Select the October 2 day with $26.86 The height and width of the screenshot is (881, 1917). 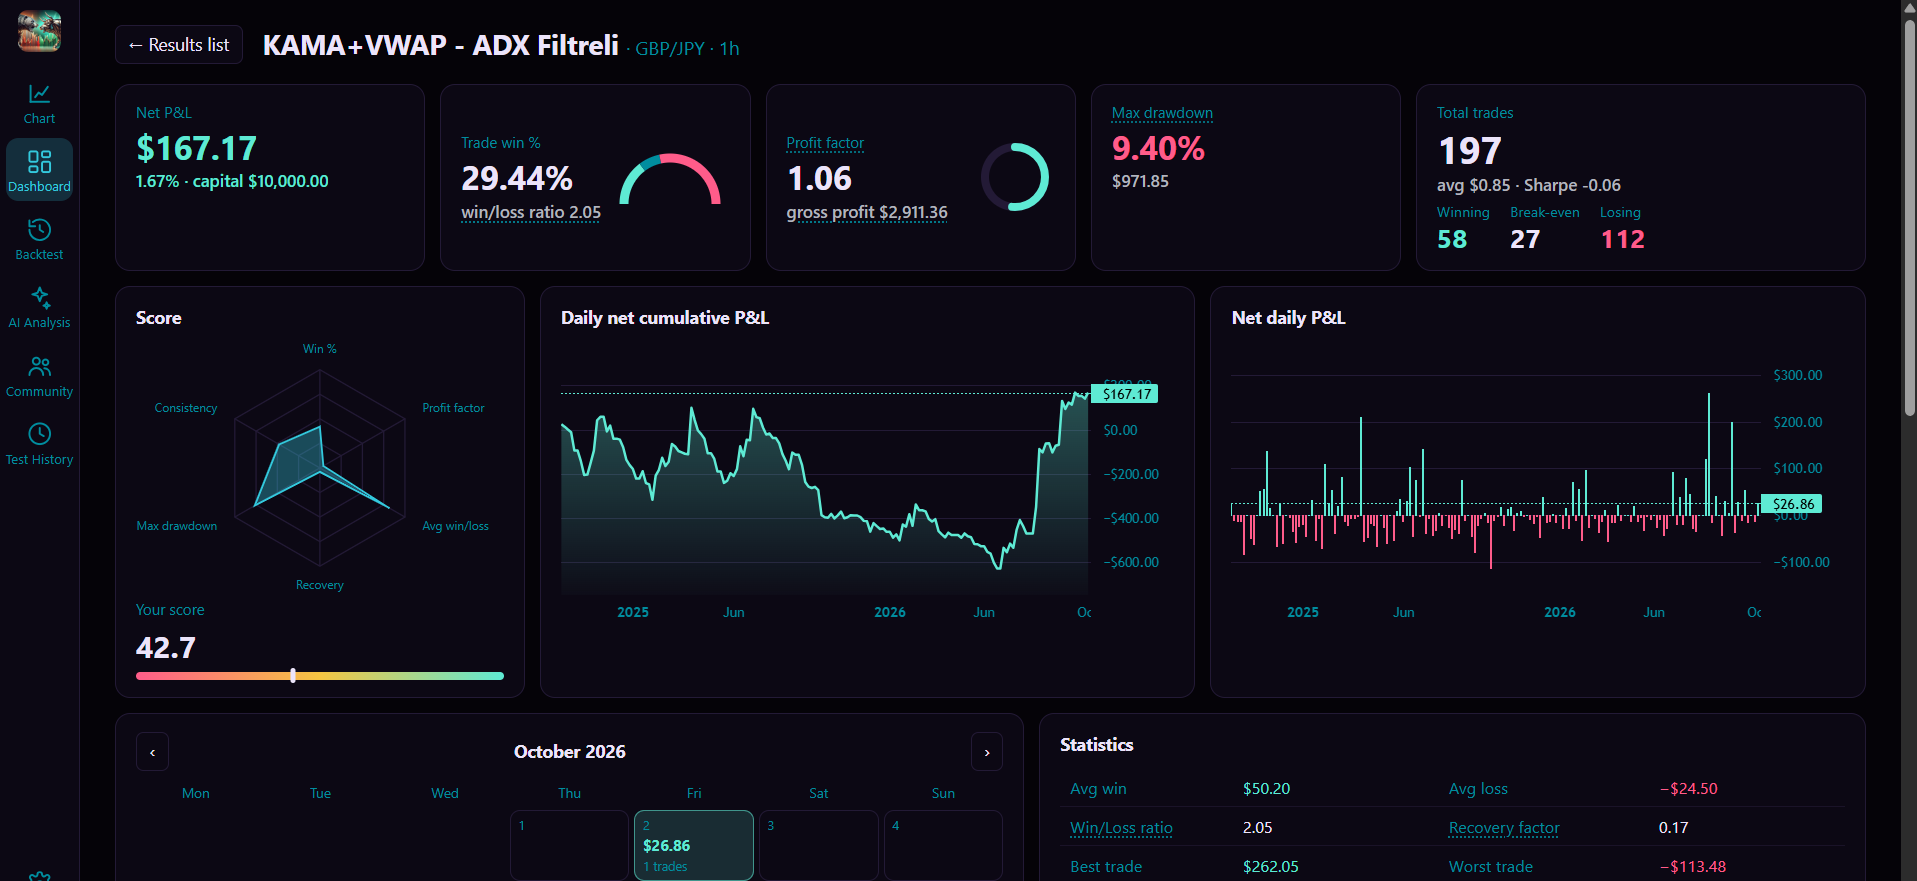tap(694, 845)
